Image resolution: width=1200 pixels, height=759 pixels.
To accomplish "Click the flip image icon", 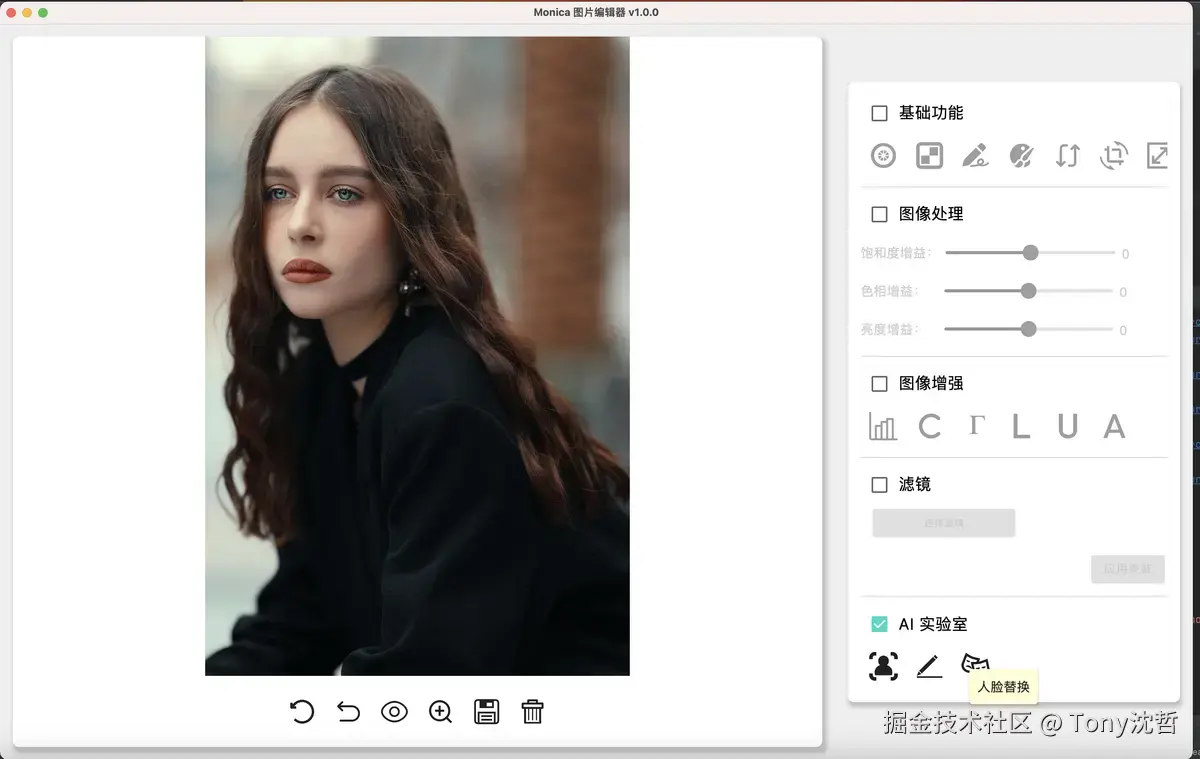I will click(x=1067, y=156).
